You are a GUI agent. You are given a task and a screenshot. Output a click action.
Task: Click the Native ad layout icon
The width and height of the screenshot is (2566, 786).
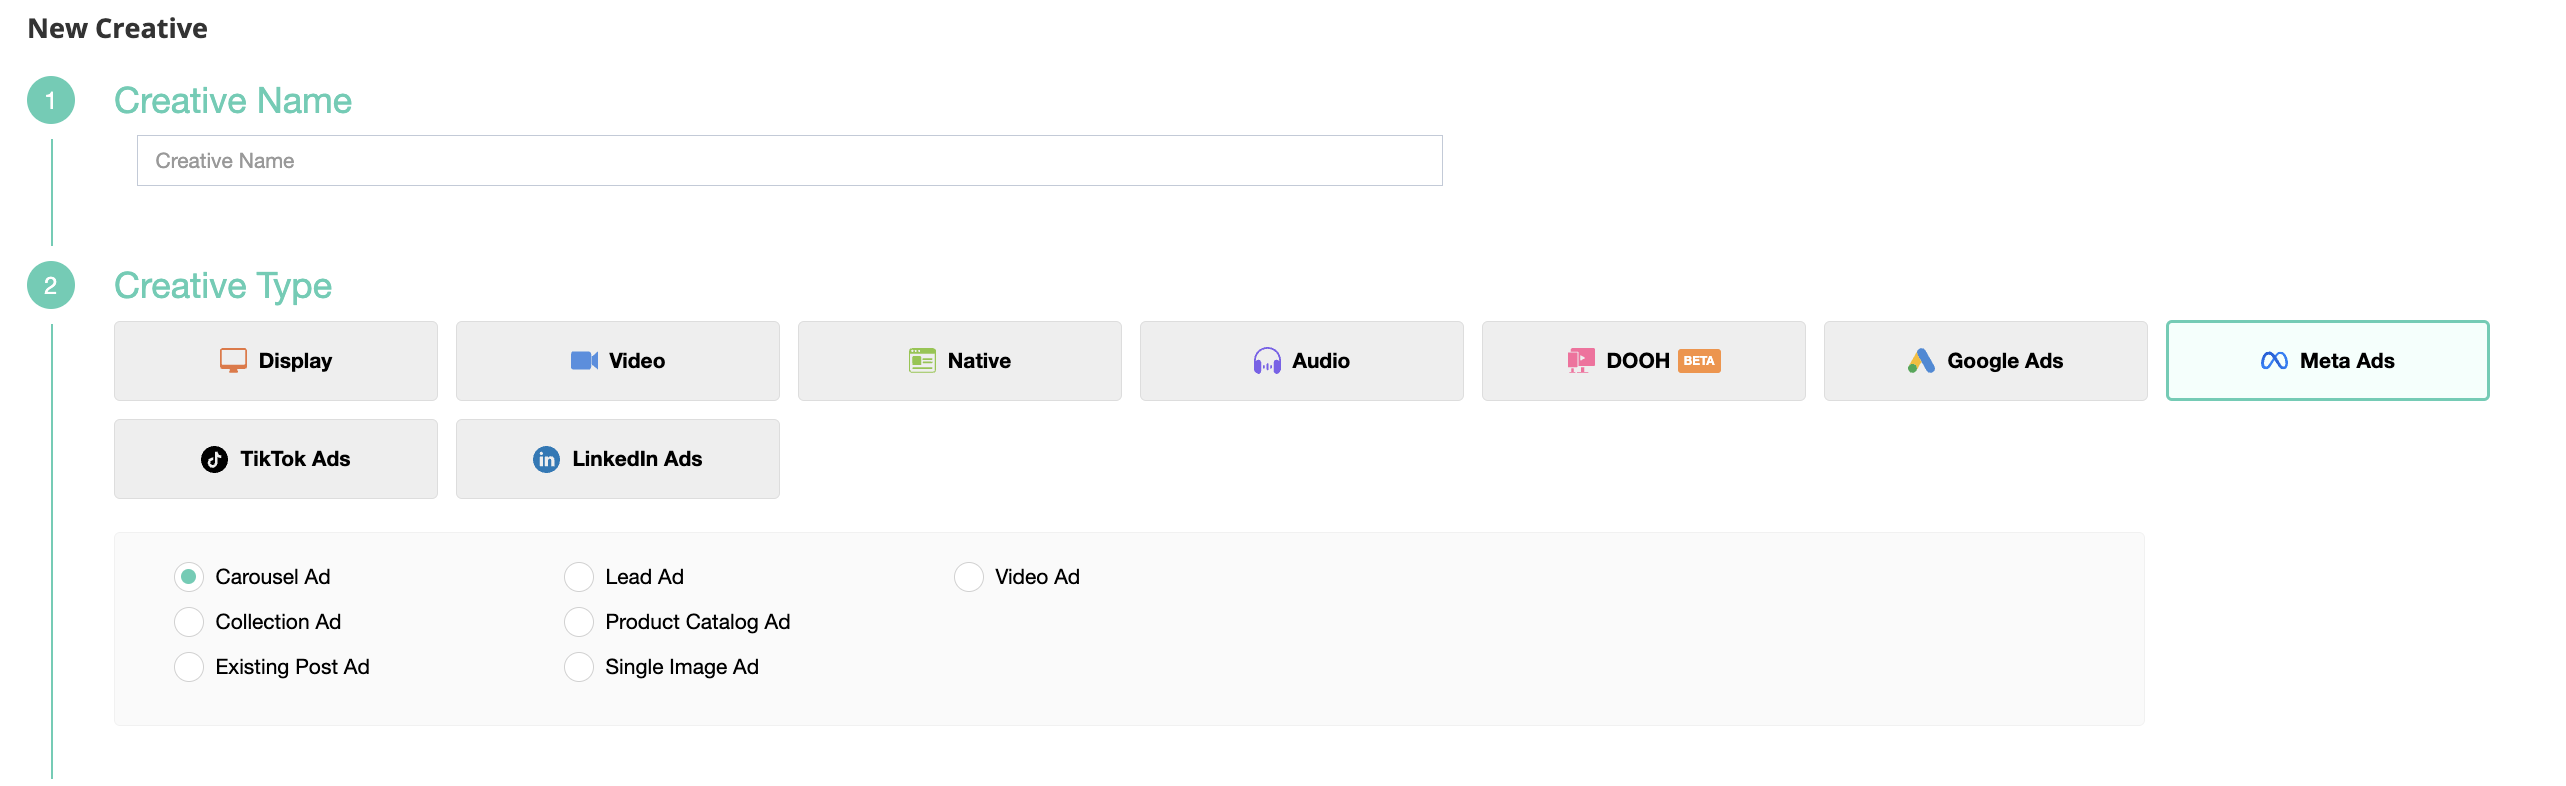point(922,361)
